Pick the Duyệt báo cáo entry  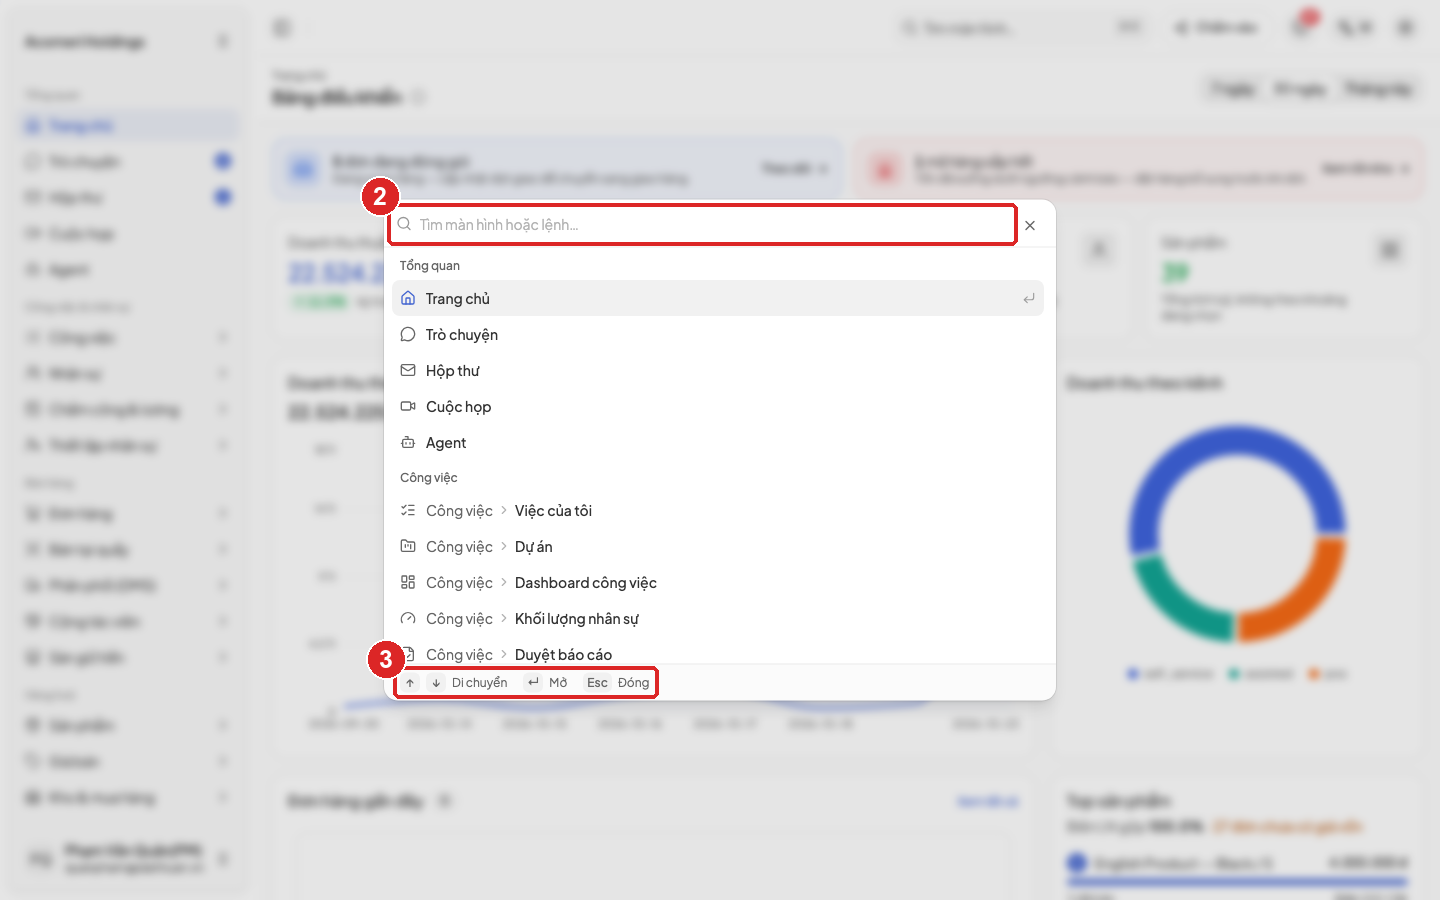(718, 653)
